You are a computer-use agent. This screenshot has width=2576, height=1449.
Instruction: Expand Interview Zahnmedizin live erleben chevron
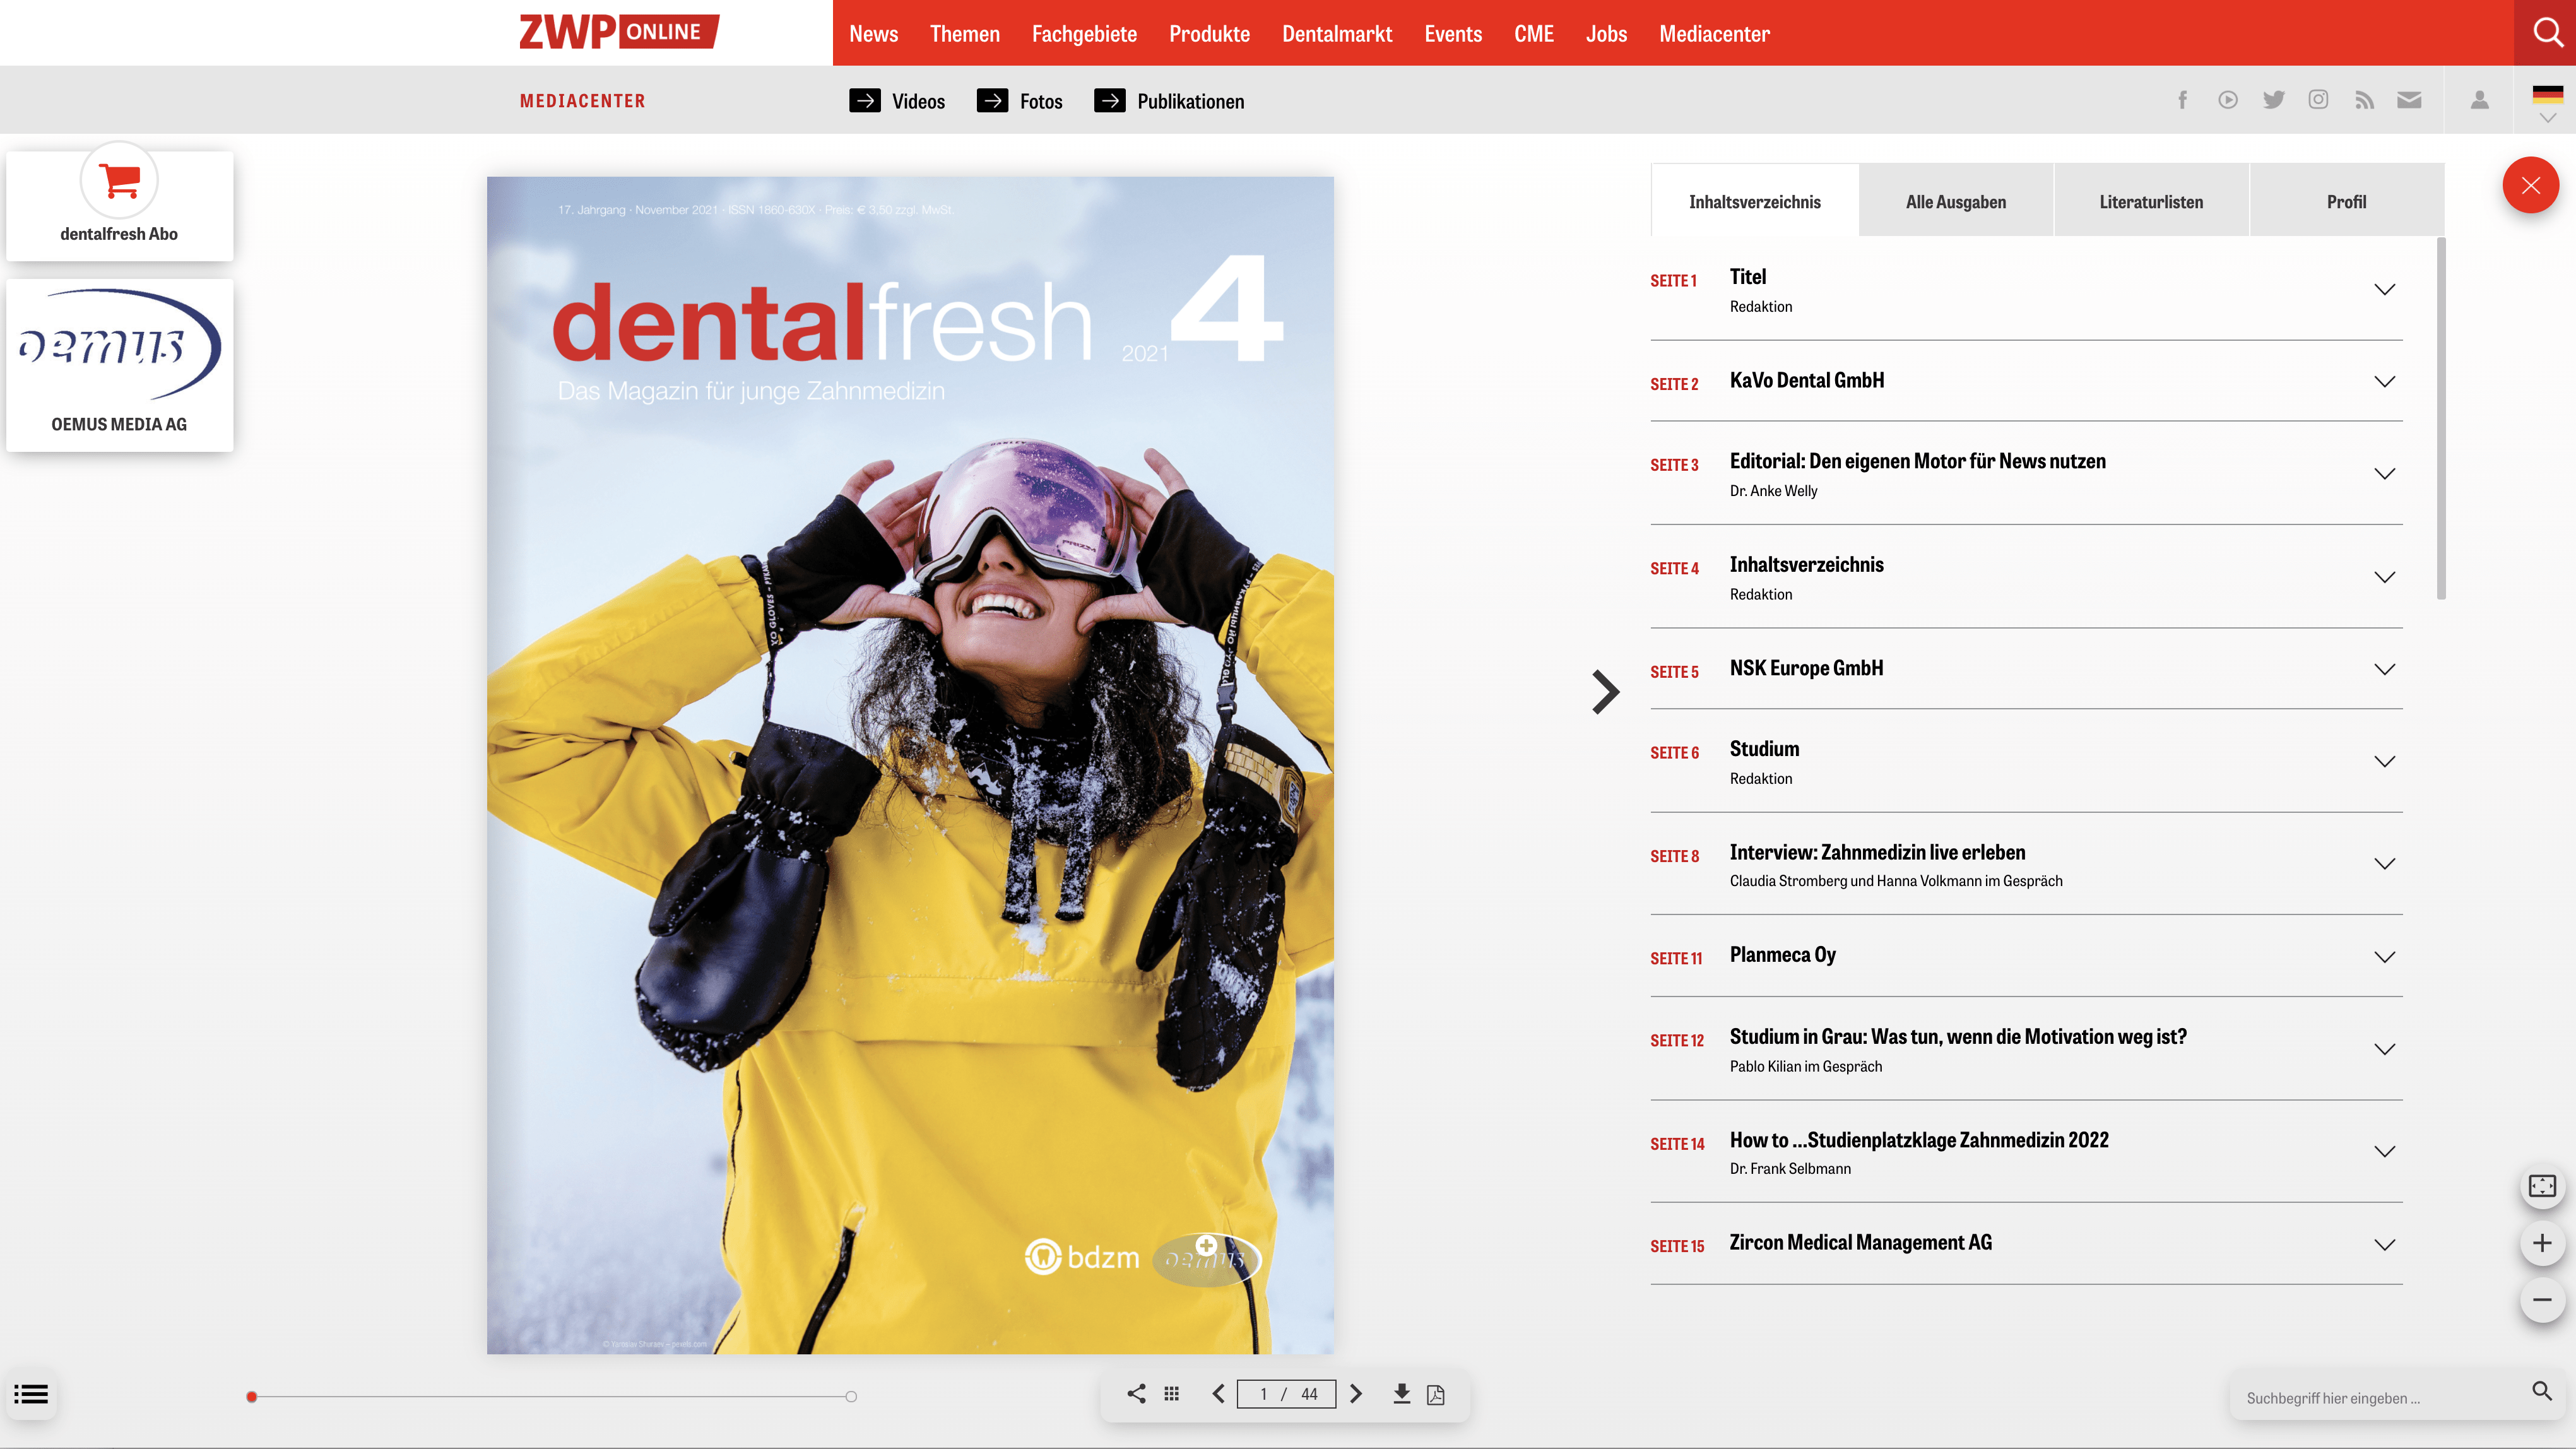2384,864
